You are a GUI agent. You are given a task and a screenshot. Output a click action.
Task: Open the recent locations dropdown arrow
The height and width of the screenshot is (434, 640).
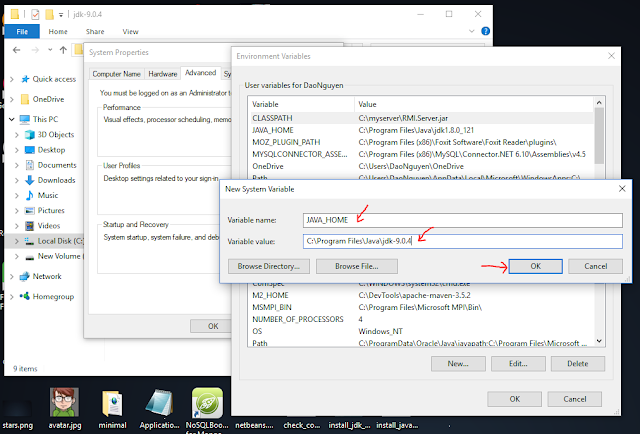coord(50,50)
